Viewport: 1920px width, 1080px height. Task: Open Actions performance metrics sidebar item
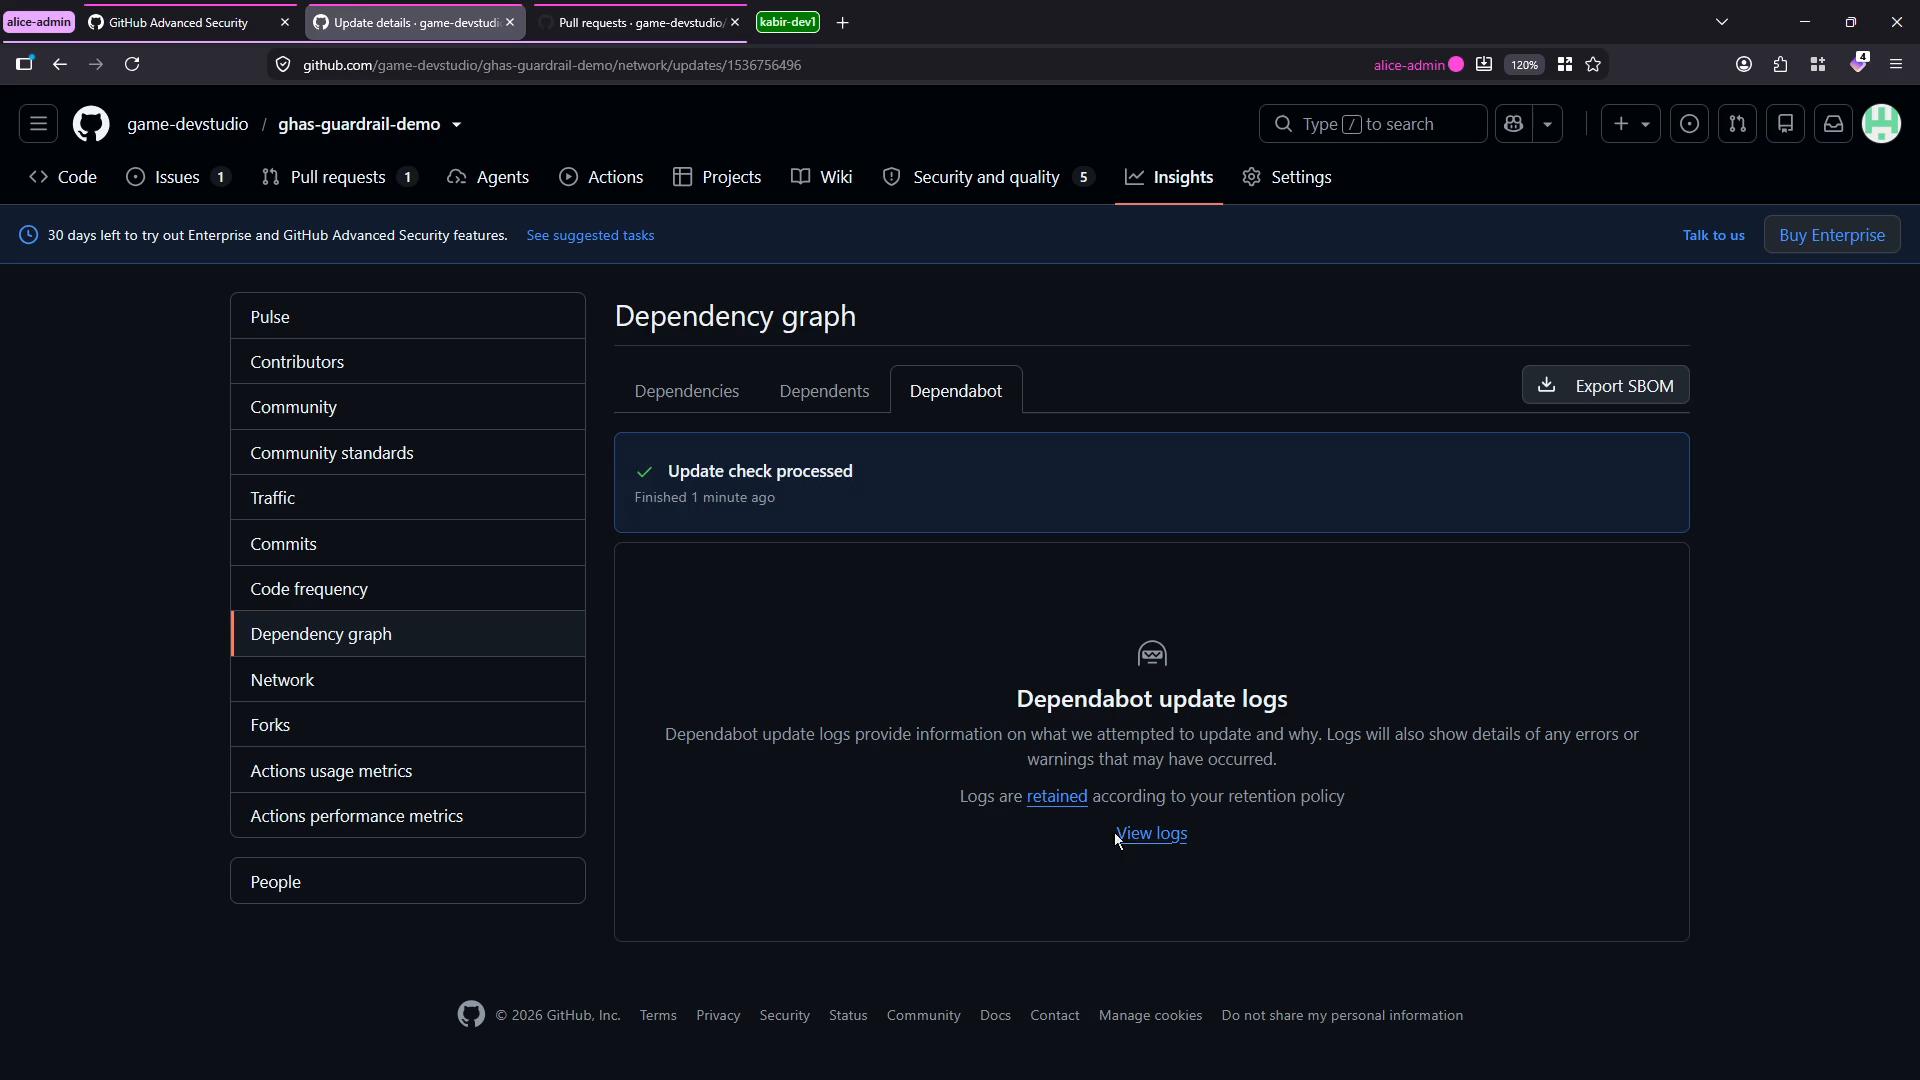pos(408,816)
